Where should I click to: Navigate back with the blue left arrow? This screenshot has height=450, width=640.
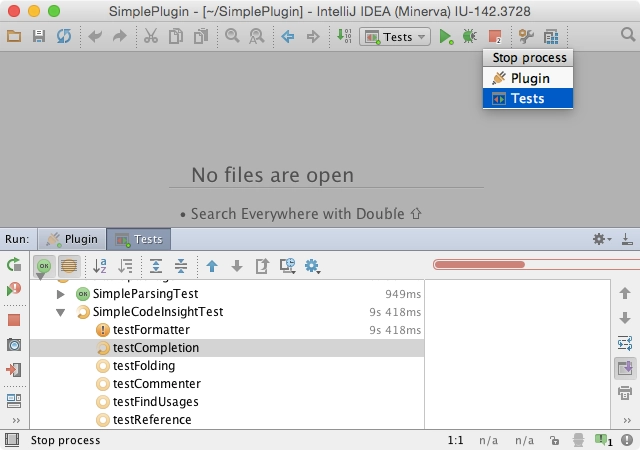288,36
